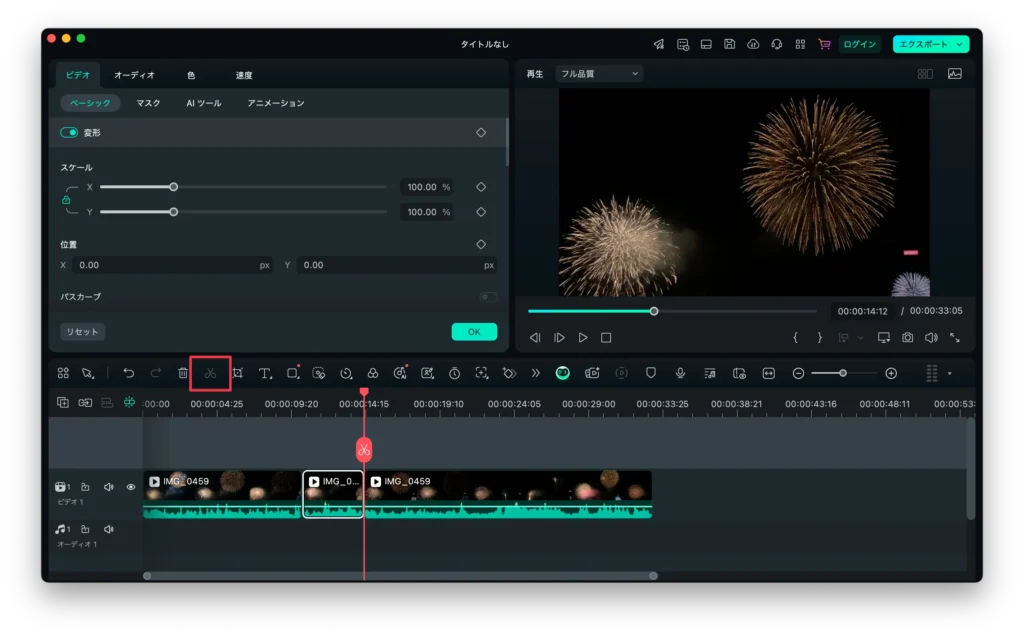1024x637 pixels.
Task: Select the text tool icon
Action: click(x=265, y=373)
